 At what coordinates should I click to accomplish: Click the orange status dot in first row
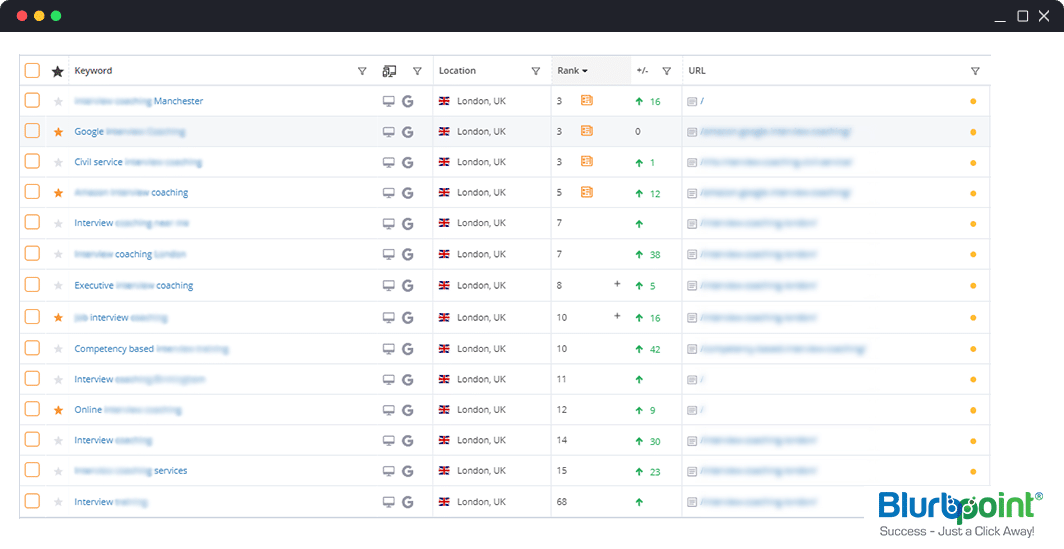tap(973, 101)
